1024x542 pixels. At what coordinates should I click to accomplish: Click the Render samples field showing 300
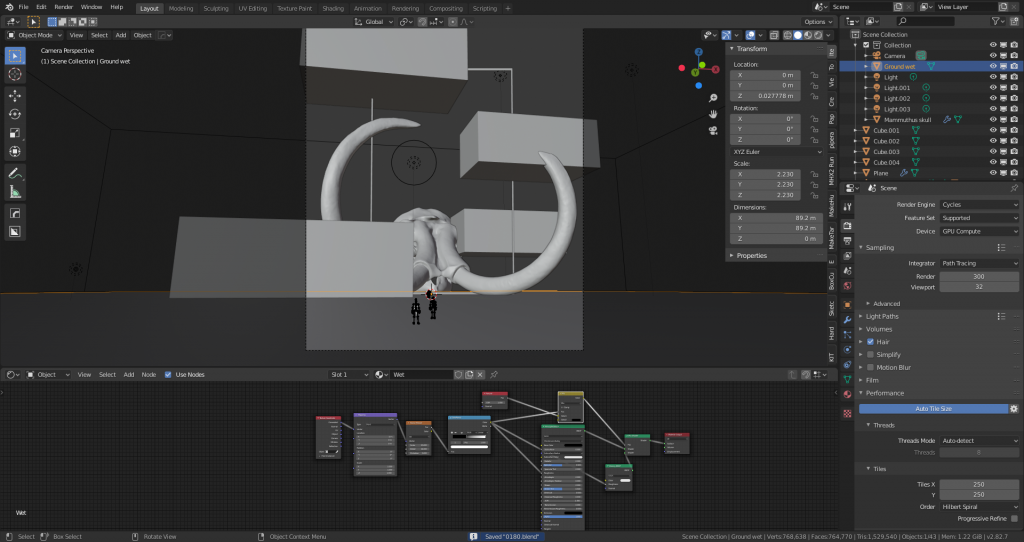click(979, 276)
